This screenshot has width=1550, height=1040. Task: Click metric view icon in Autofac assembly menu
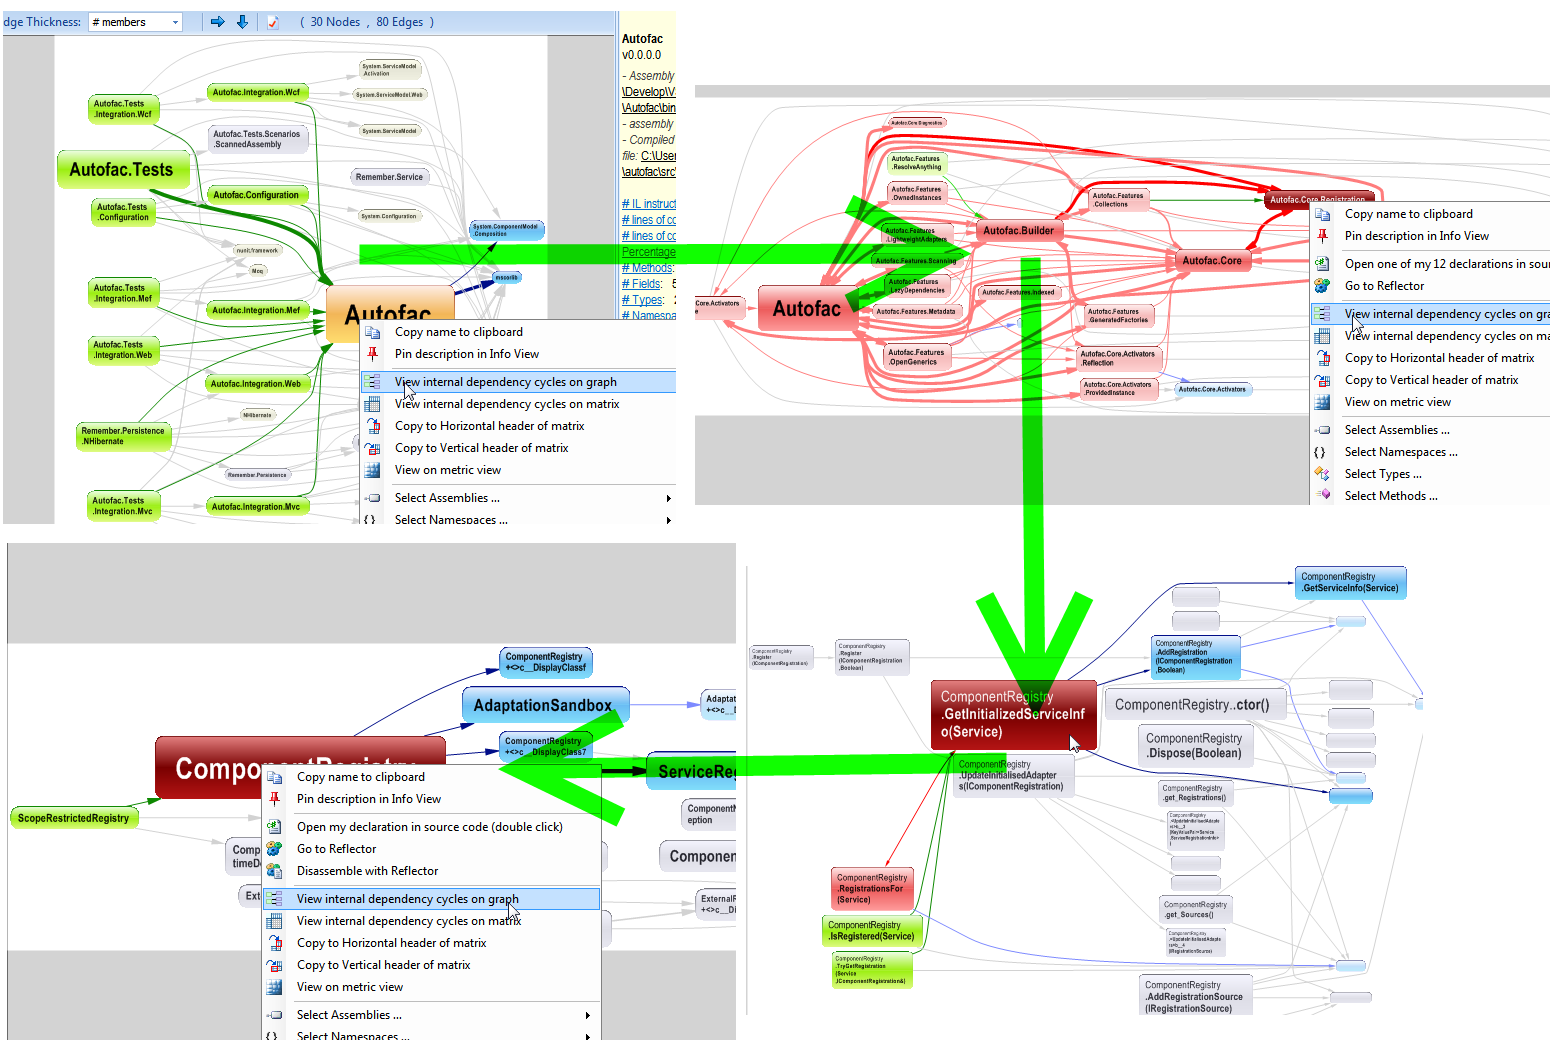[x=373, y=470]
